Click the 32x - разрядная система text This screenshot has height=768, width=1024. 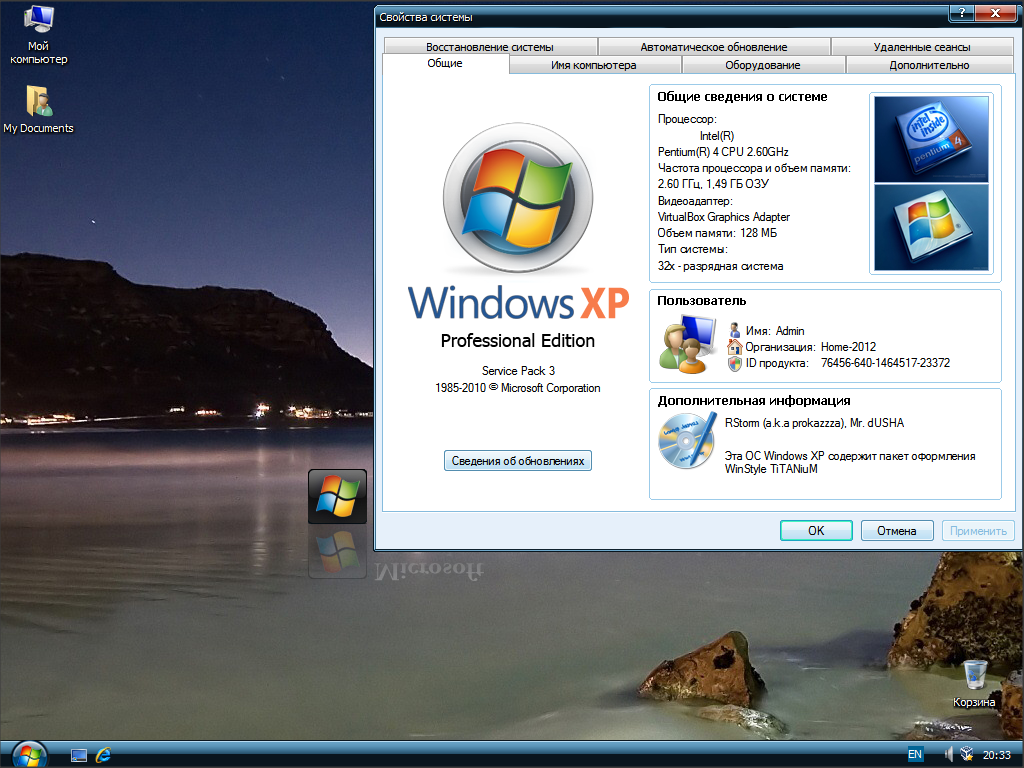pos(720,266)
